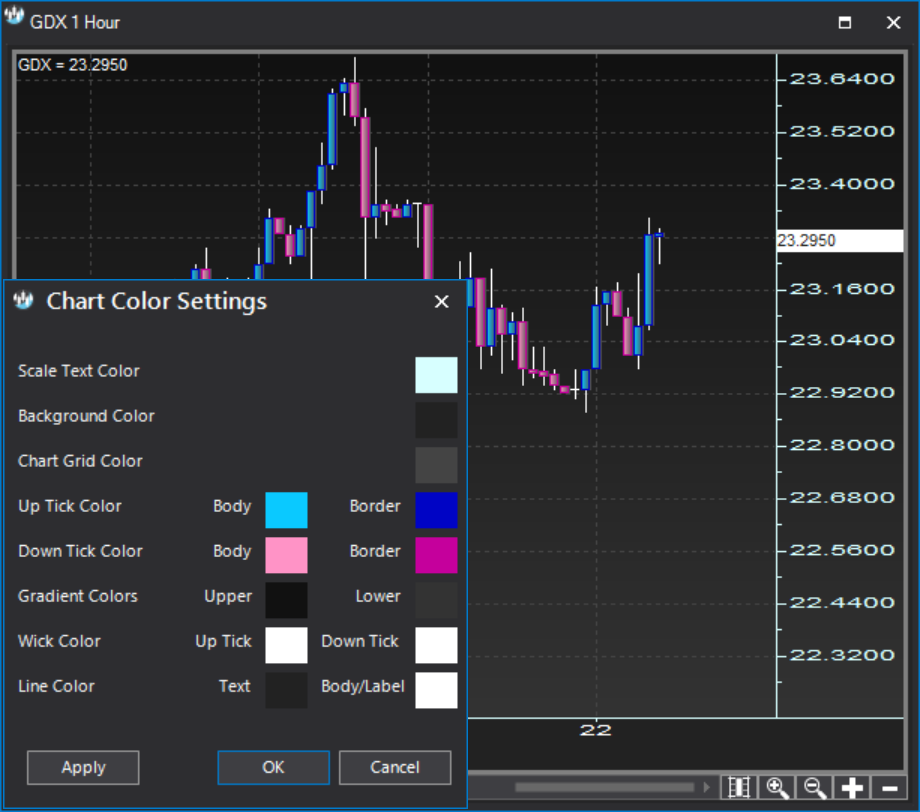The image size is (920, 812).
Task: Change the Down Tick Body pink swatch
Action: tap(286, 555)
